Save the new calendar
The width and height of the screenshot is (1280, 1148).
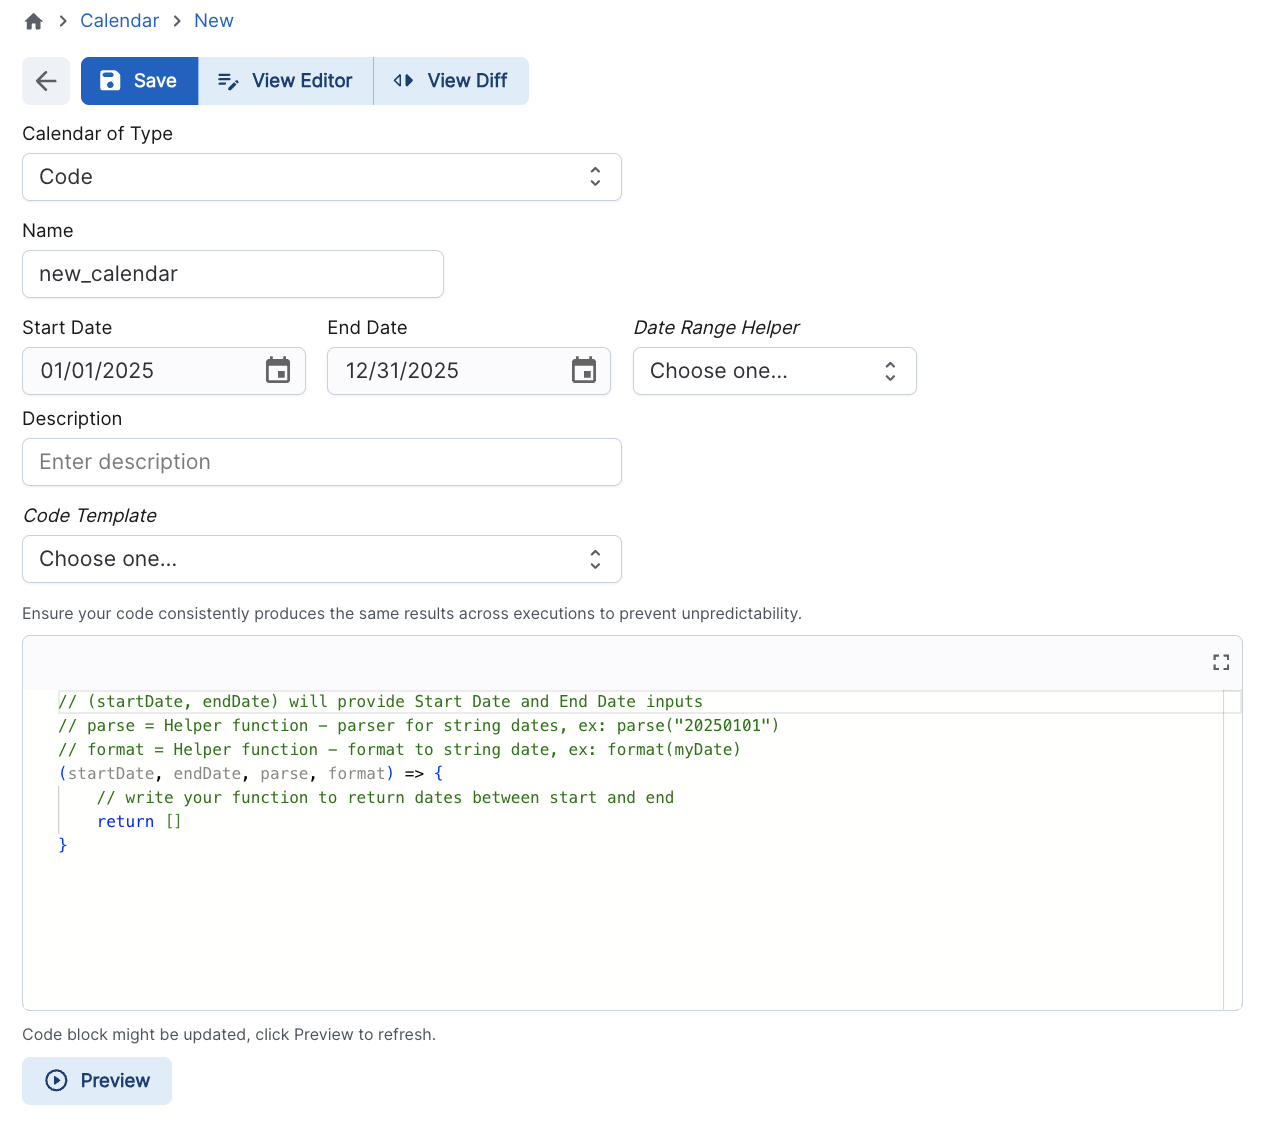[x=139, y=81]
